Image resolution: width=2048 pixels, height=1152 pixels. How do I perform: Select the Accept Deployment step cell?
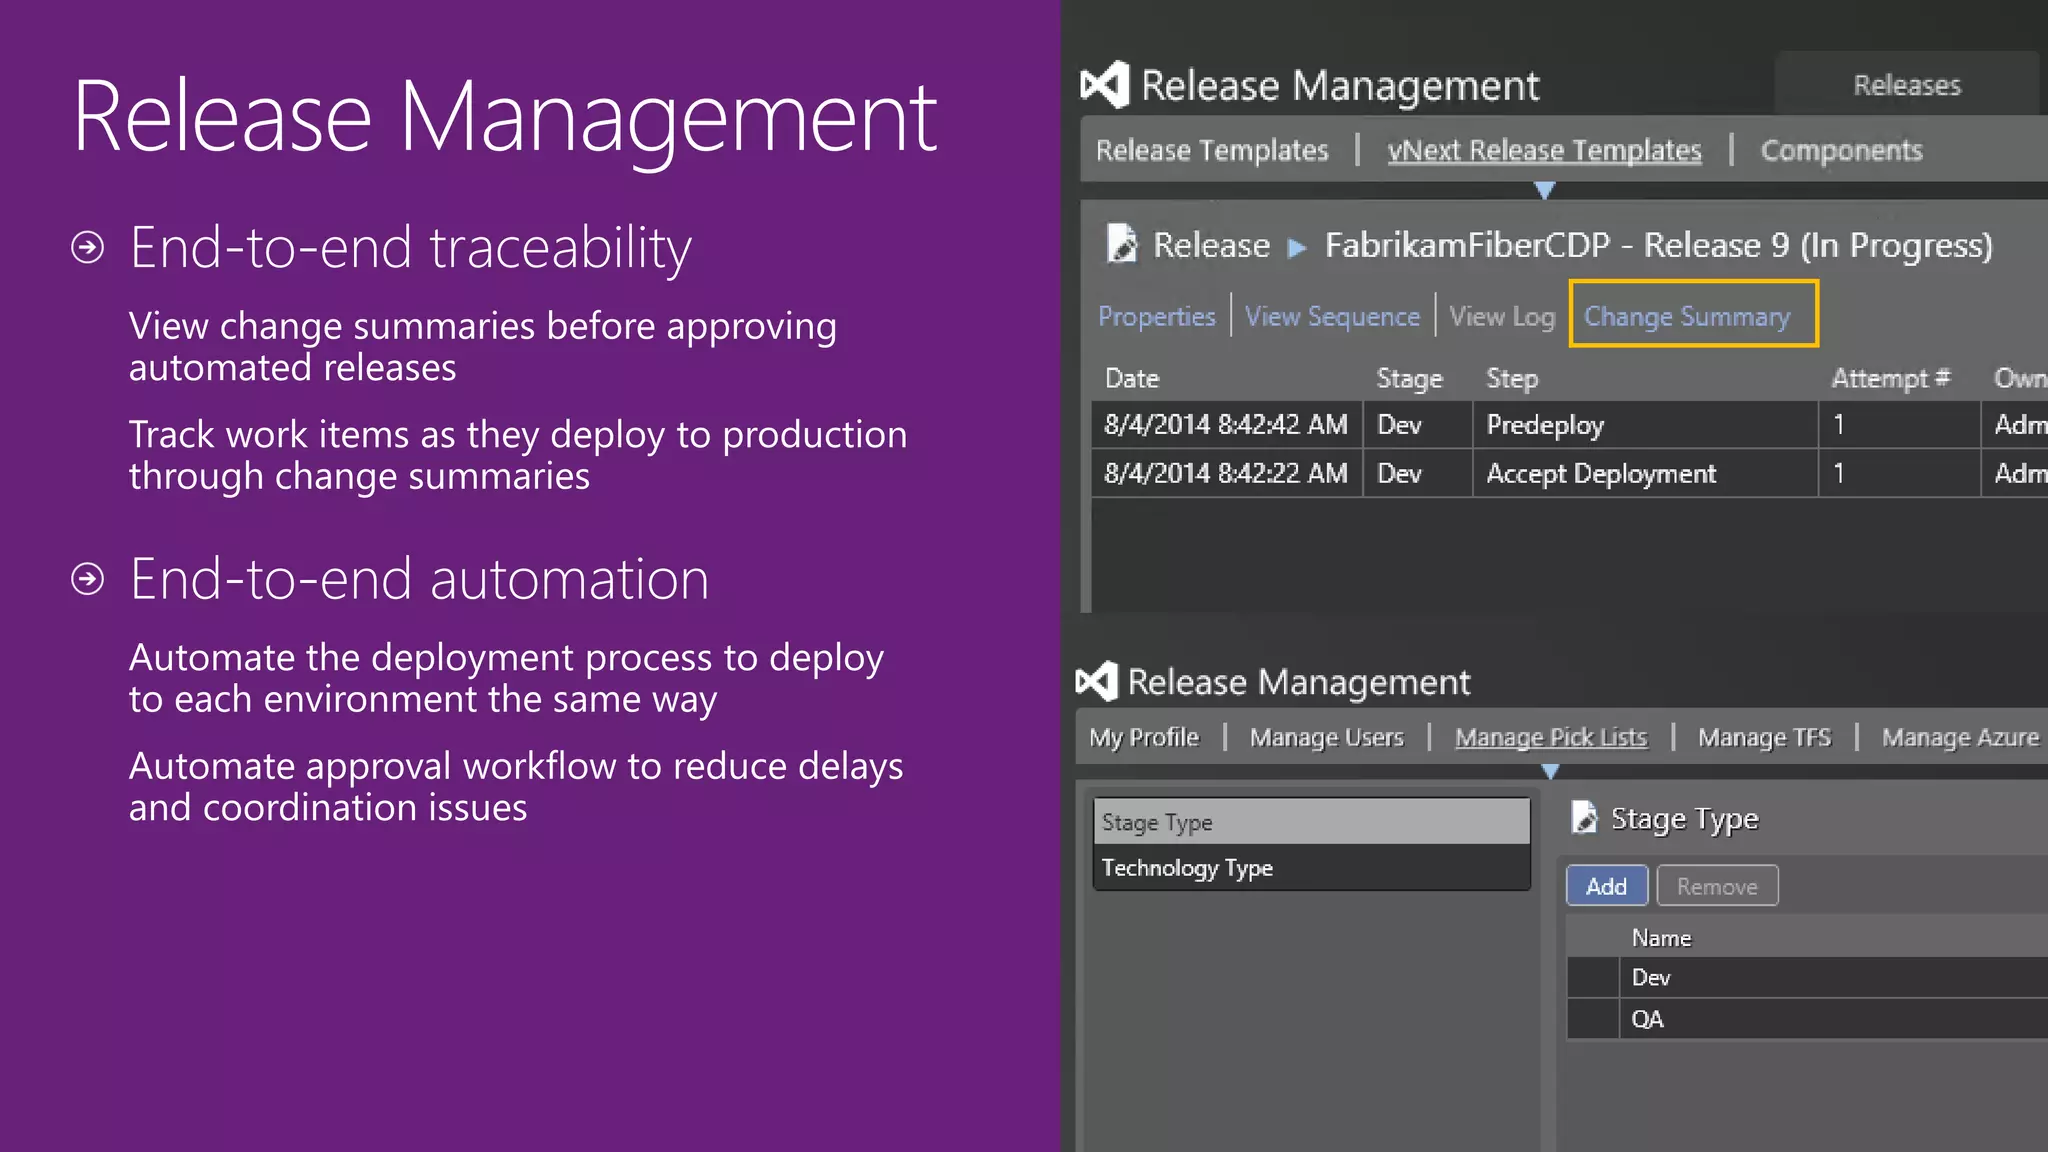click(1645, 473)
